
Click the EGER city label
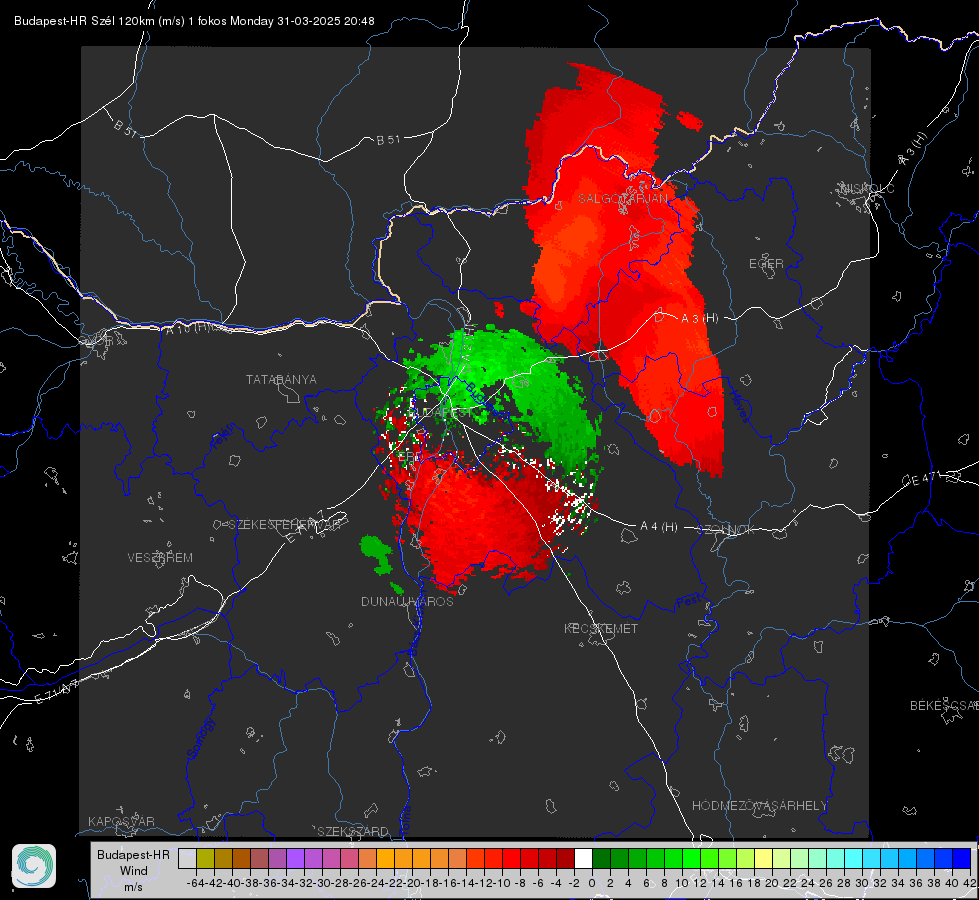point(766,264)
